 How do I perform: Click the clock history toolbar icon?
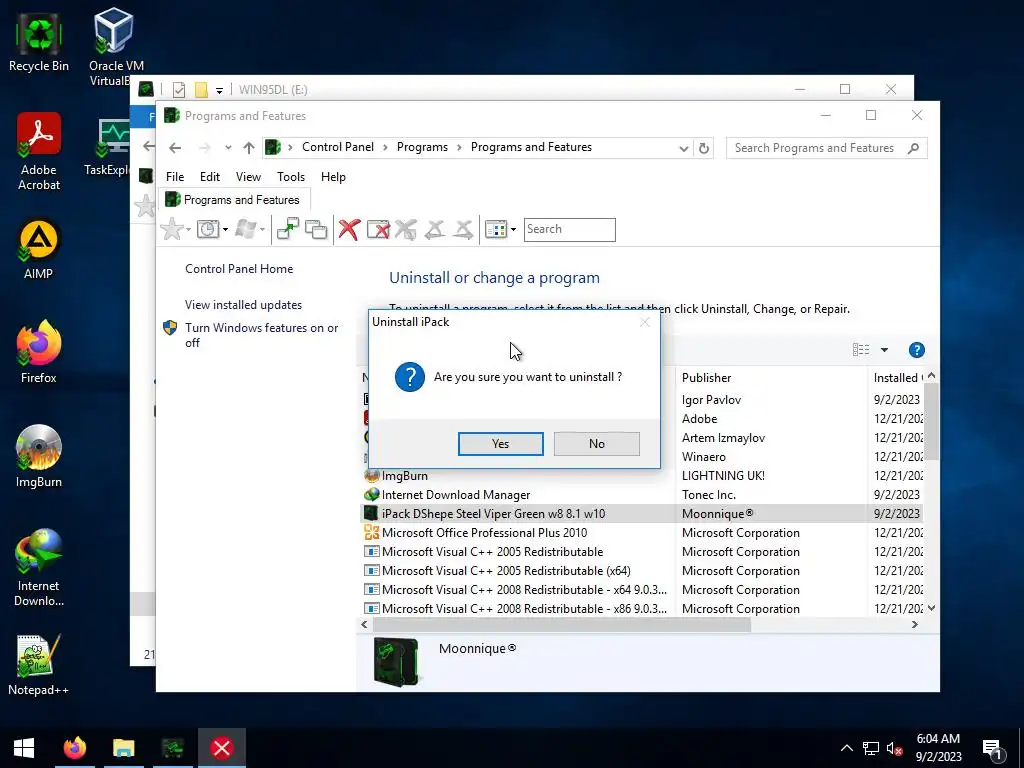(208, 229)
